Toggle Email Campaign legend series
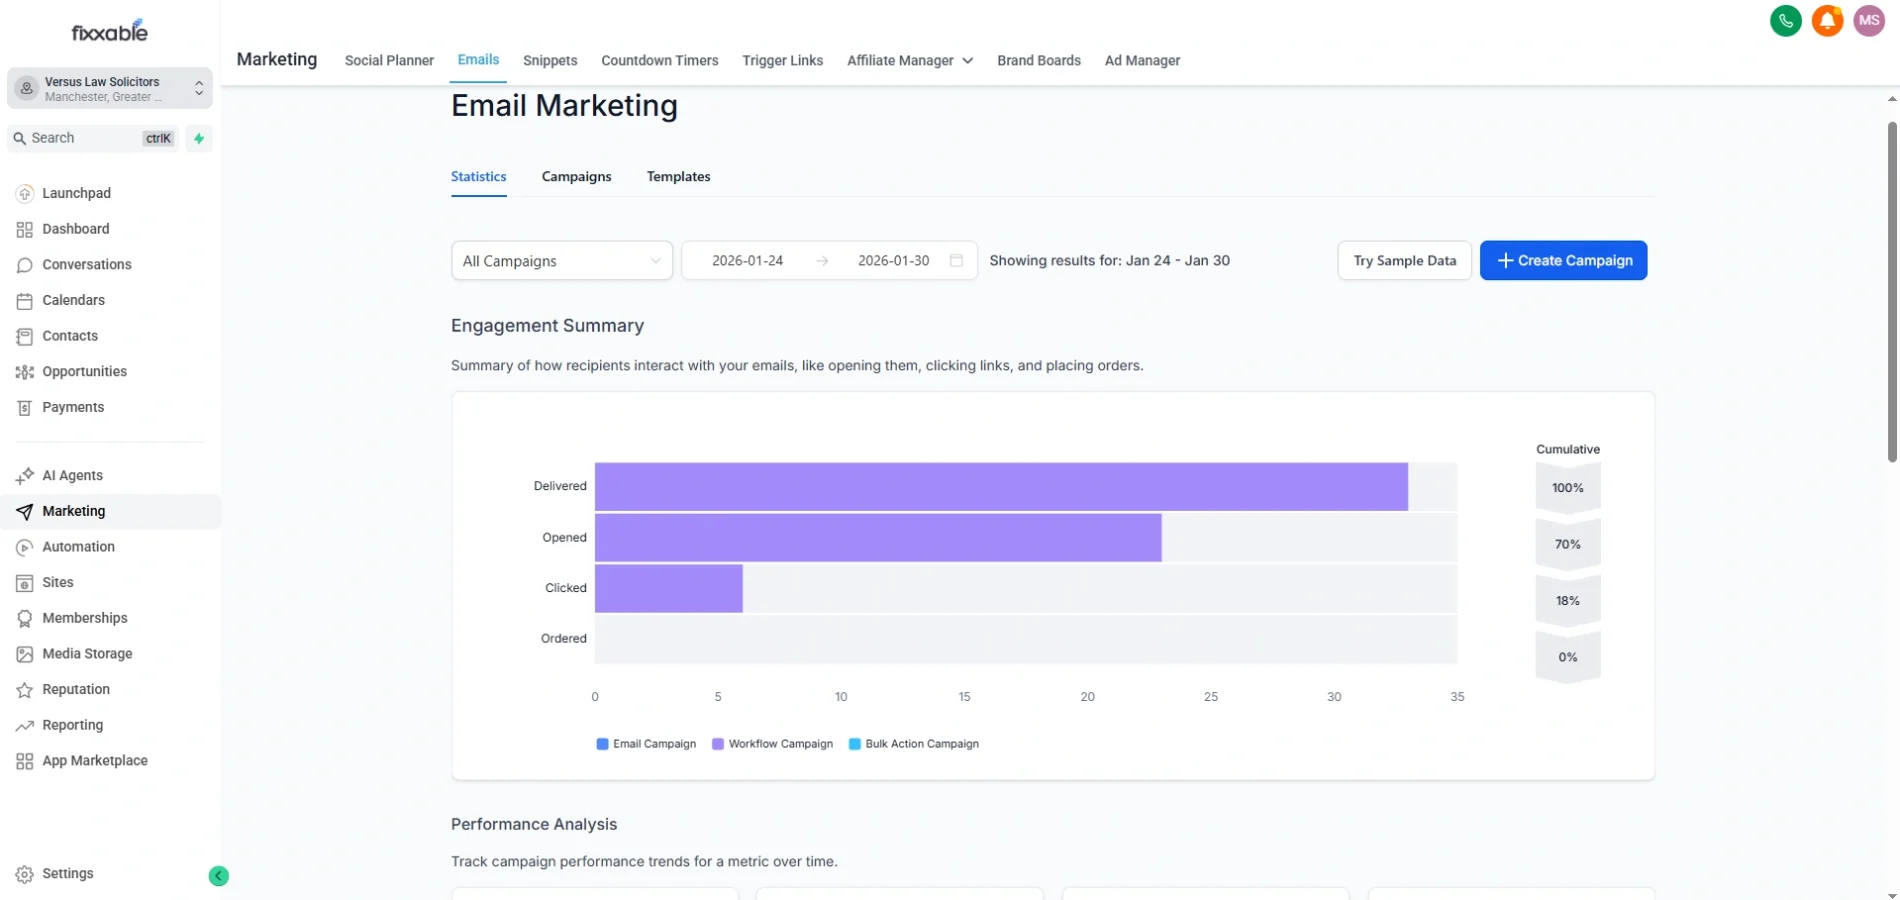The height and width of the screenshot is (900, 1900). coord(646,744)
